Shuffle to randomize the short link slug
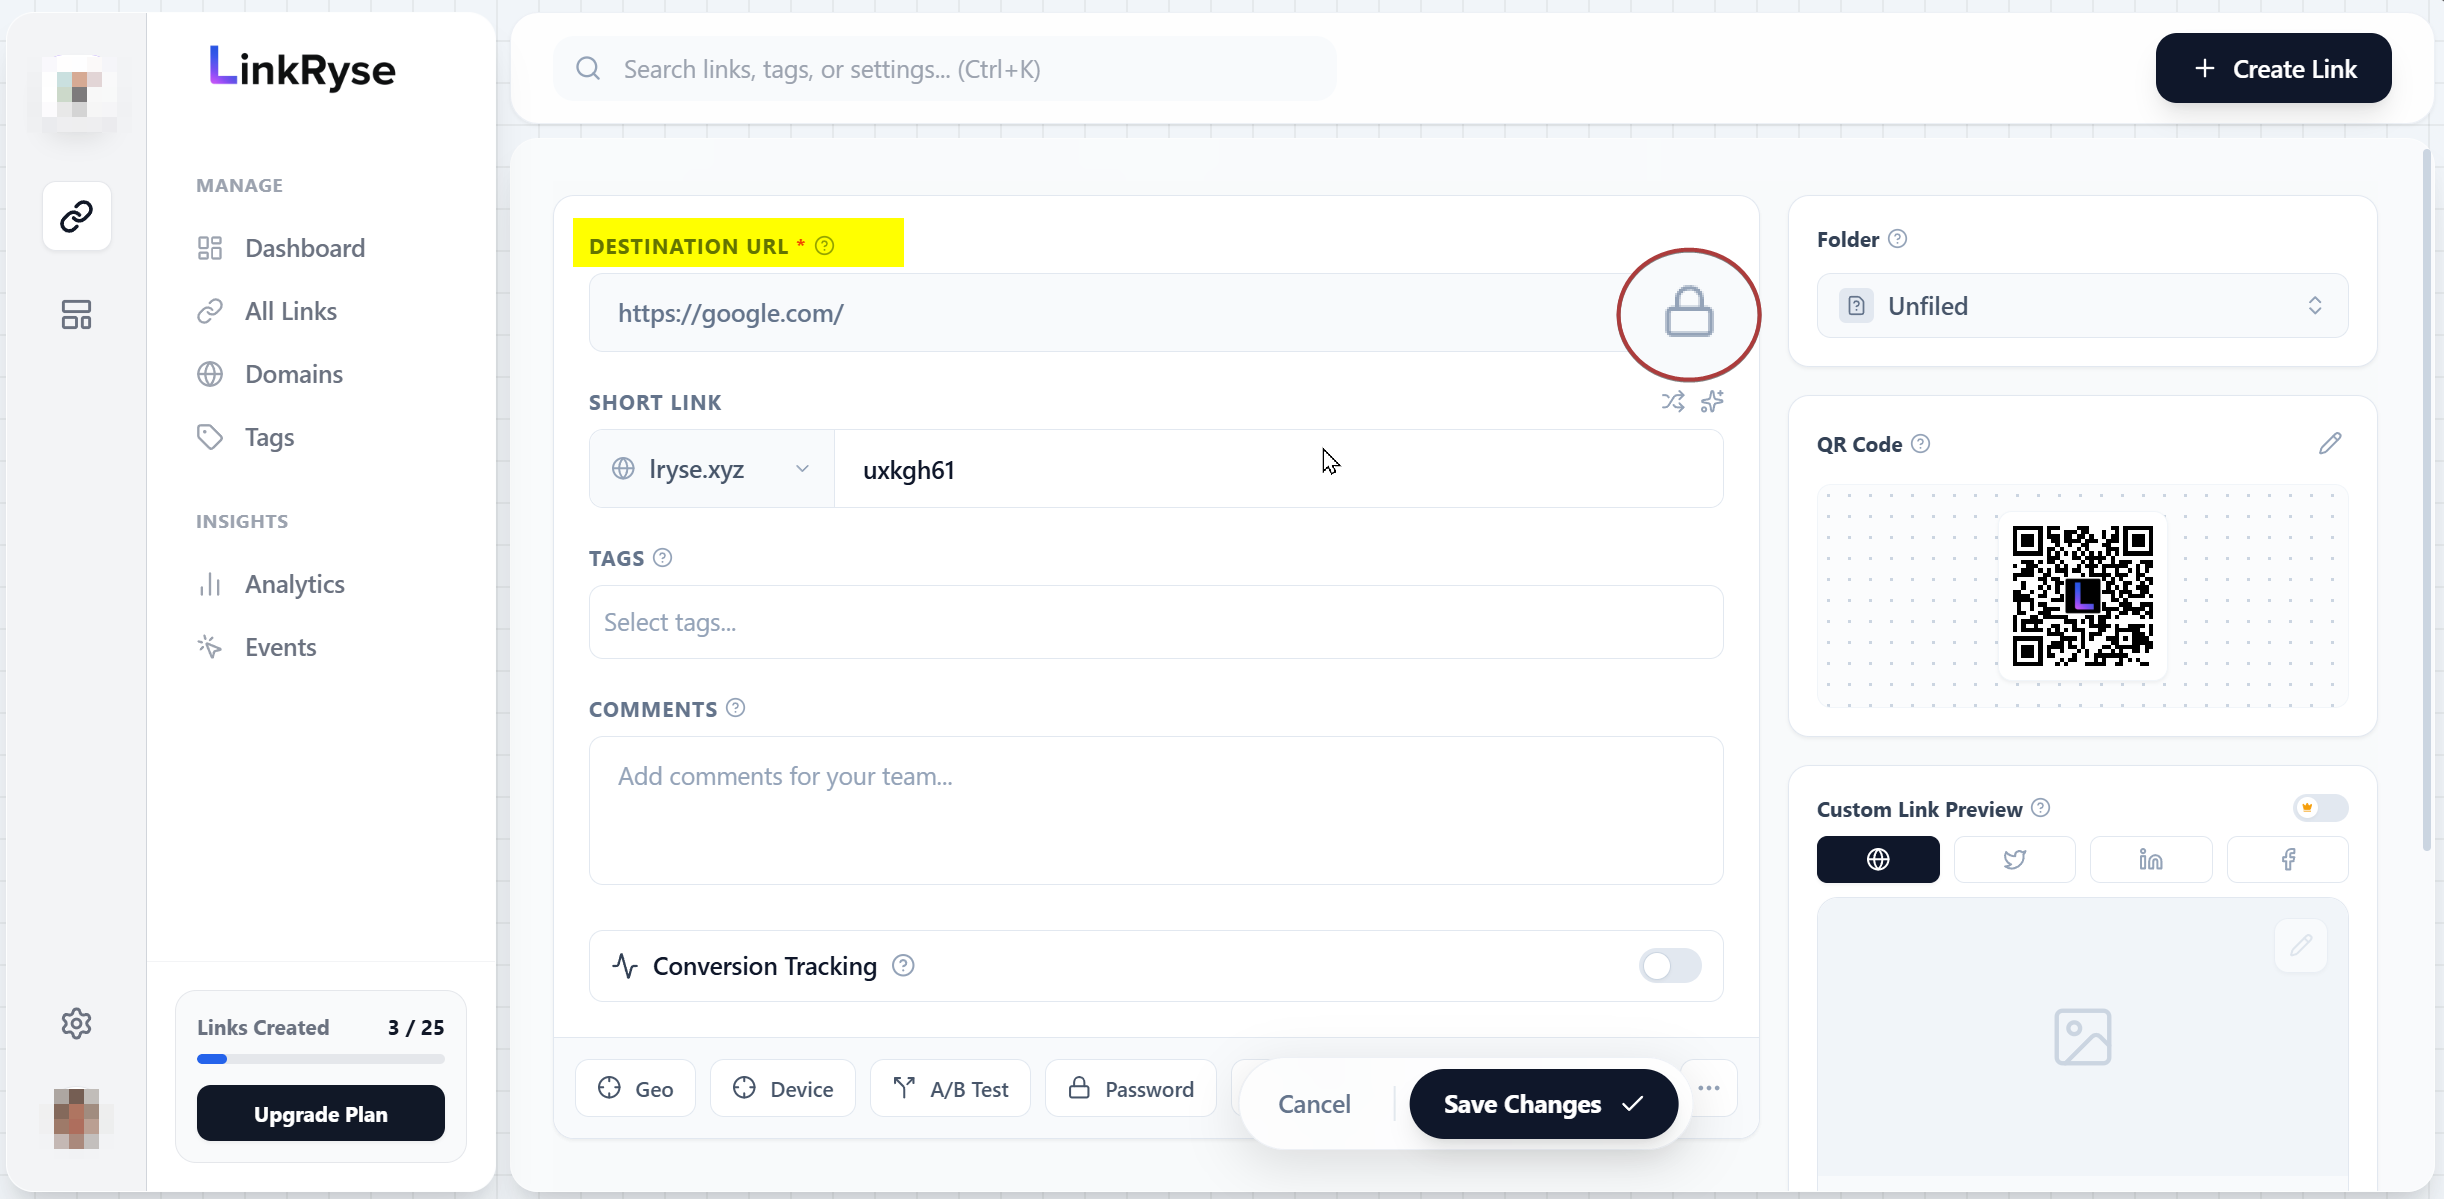Viewport: 2444px width, 1199px height. (1671, 401)
